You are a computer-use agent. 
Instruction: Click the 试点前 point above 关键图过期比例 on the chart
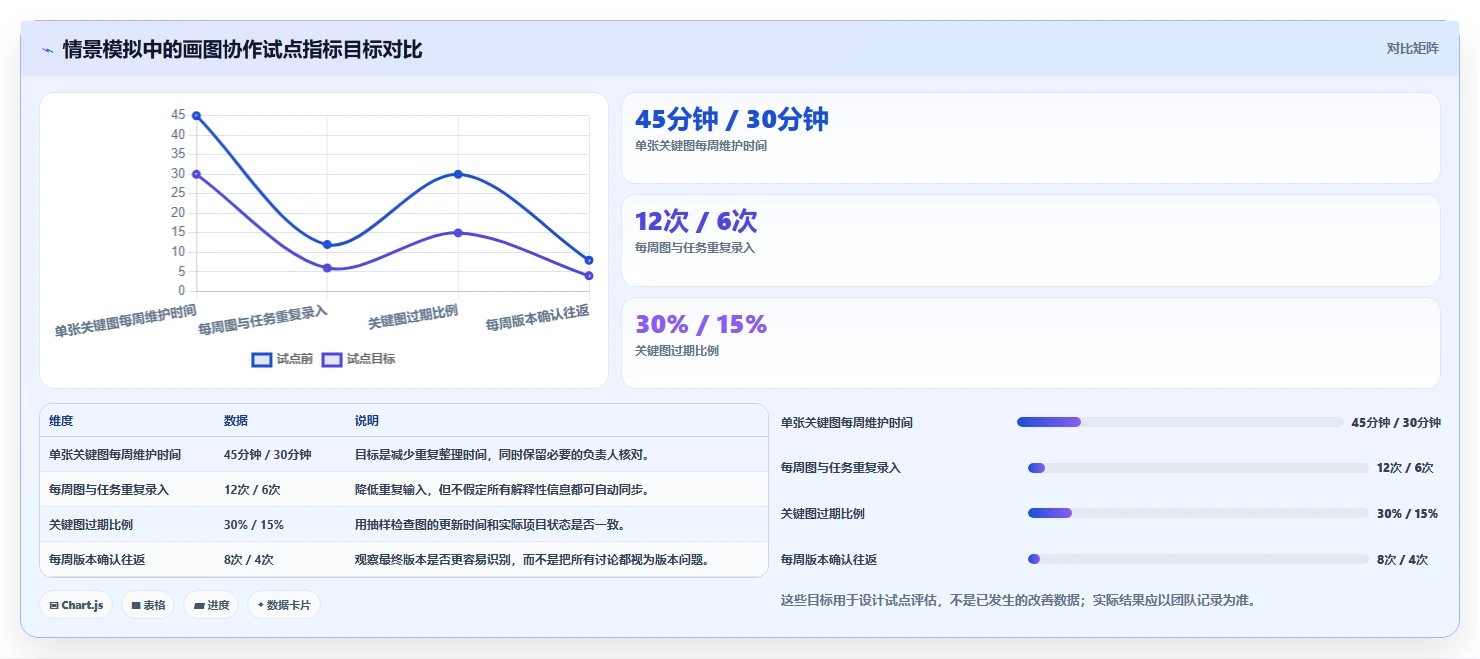[x=458, y=174]
